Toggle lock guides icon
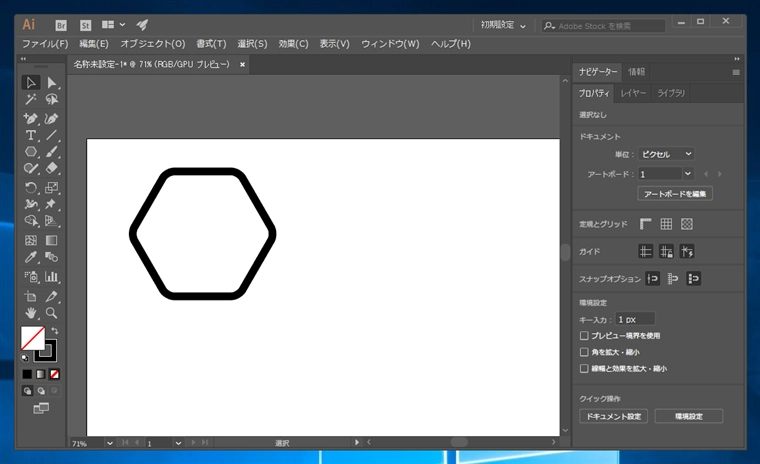Image resolution: width=760 pixels, height=464 pixels. [666, 251]
